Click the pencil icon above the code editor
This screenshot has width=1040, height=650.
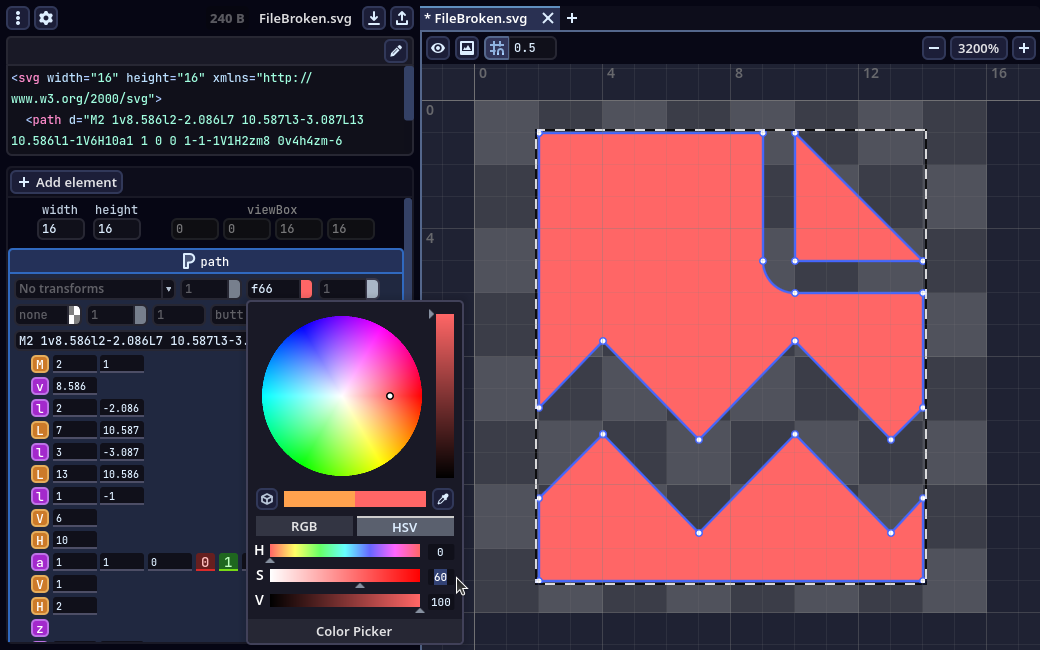[x=396, y=51]
